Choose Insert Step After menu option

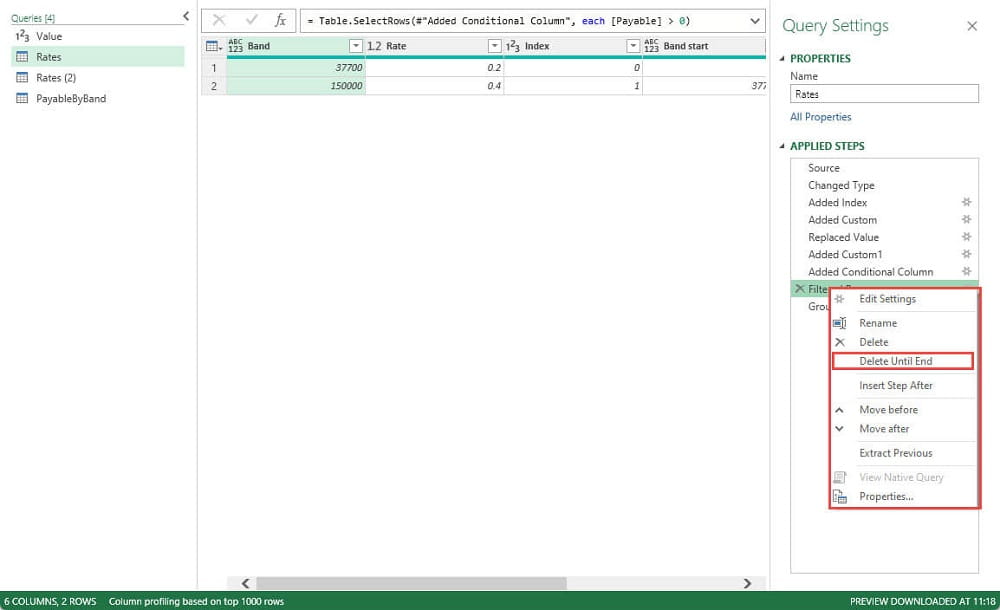pos(895,385)
